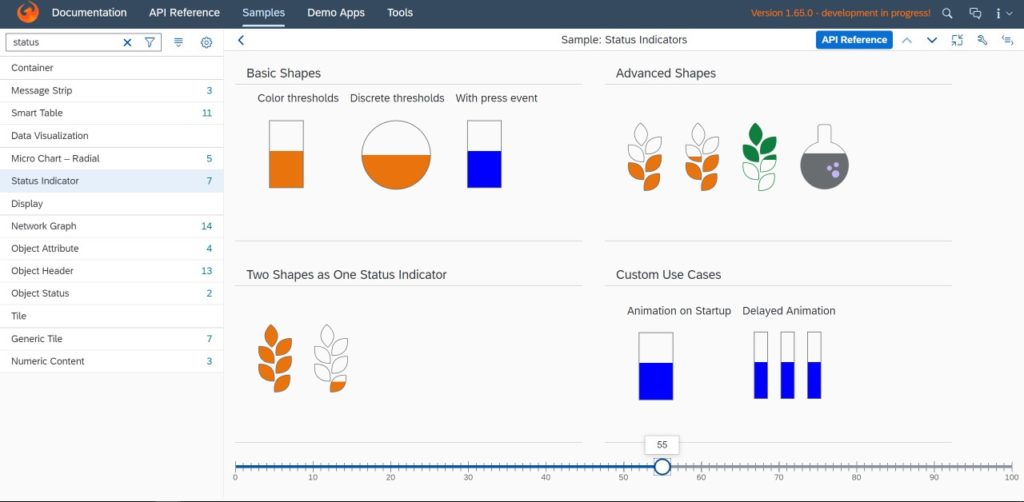The image size is (1024, 502).
Task: Open the global search magnifier
Action: pos(948,13)
